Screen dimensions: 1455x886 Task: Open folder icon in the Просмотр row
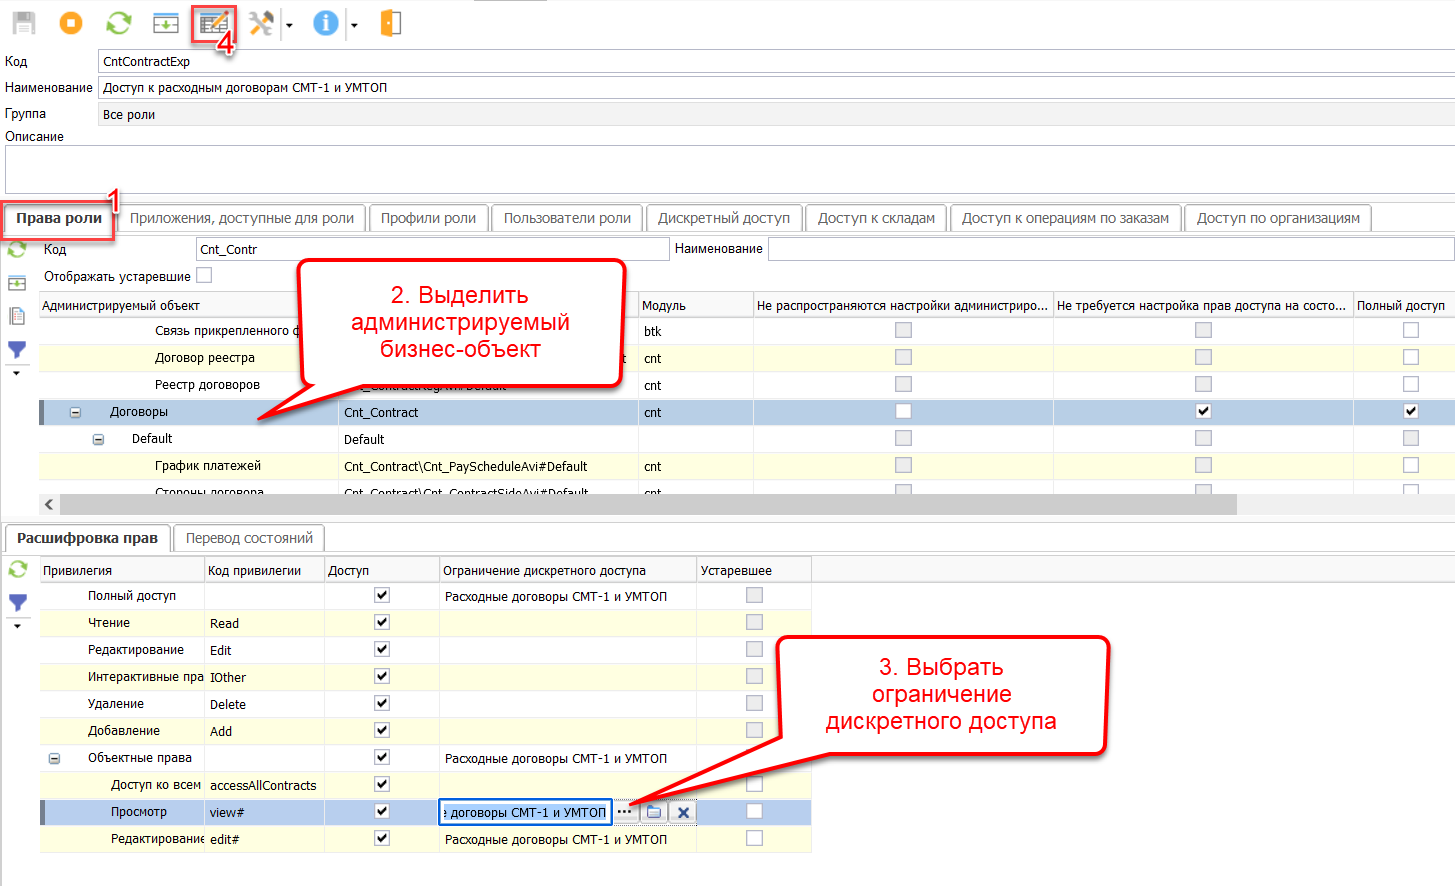tap(654, 812)
